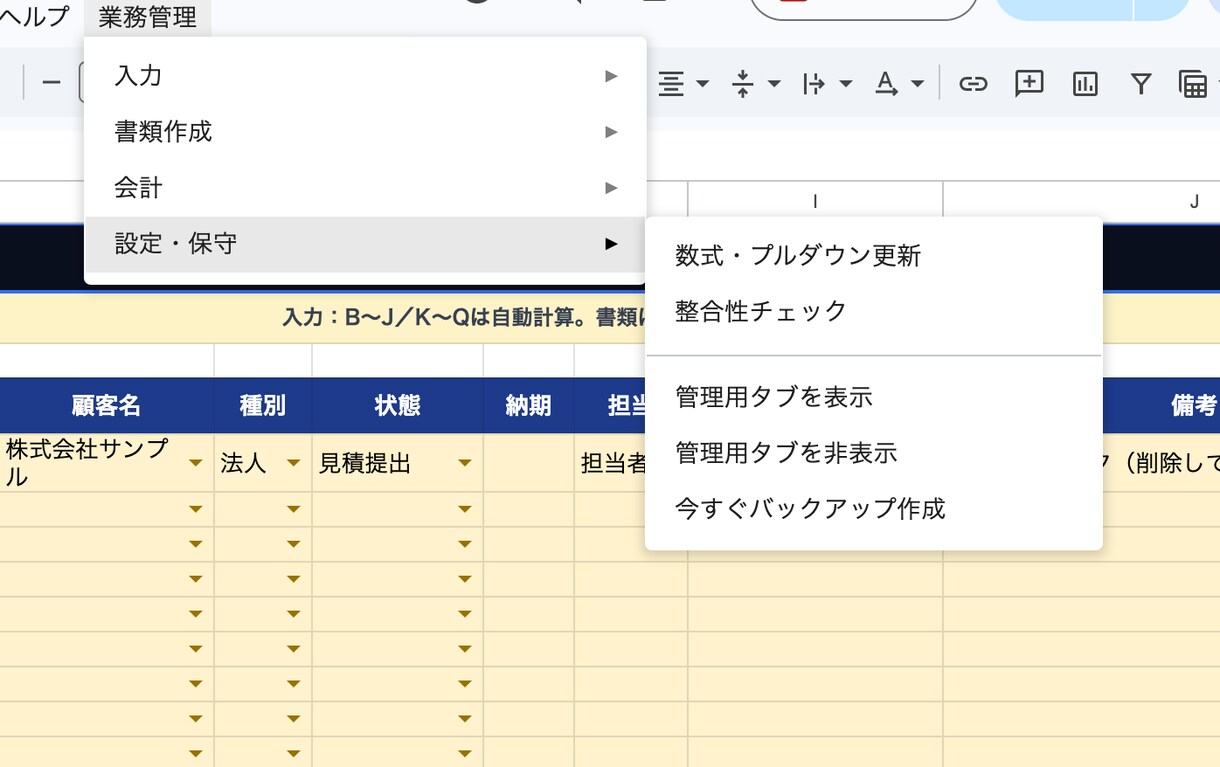Run 数式・プルダウン更新 from the submenu
Screen dimensions: 1220x767
click(874, 256)
